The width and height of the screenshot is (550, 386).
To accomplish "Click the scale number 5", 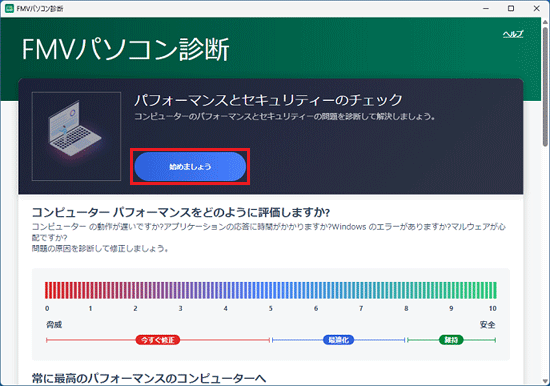I will click(270, 308).
